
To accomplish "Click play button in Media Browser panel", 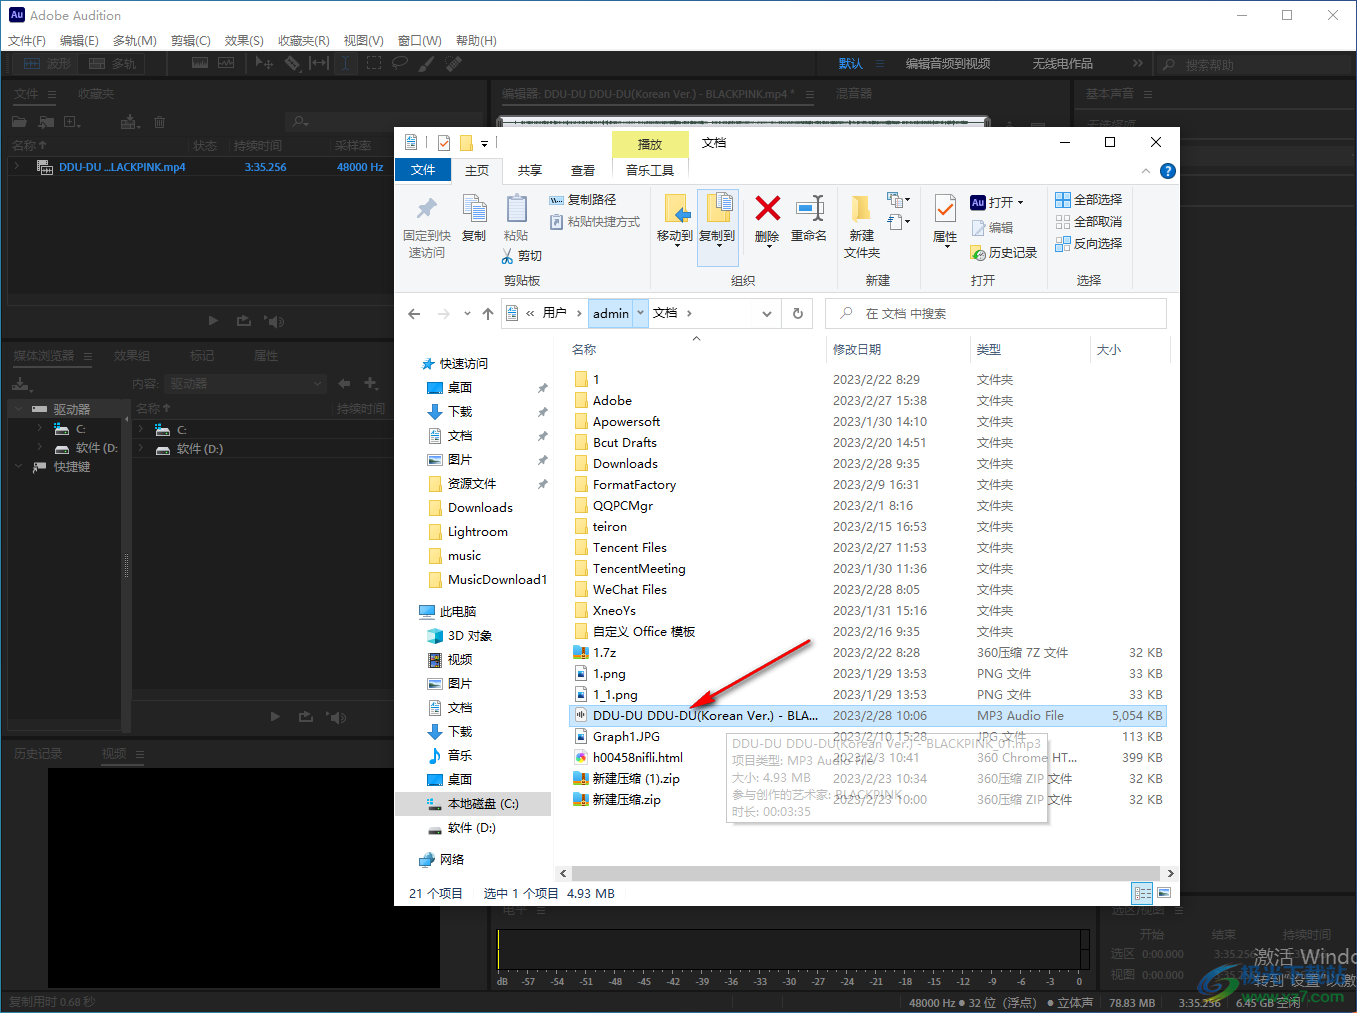I will click(275, 717).
